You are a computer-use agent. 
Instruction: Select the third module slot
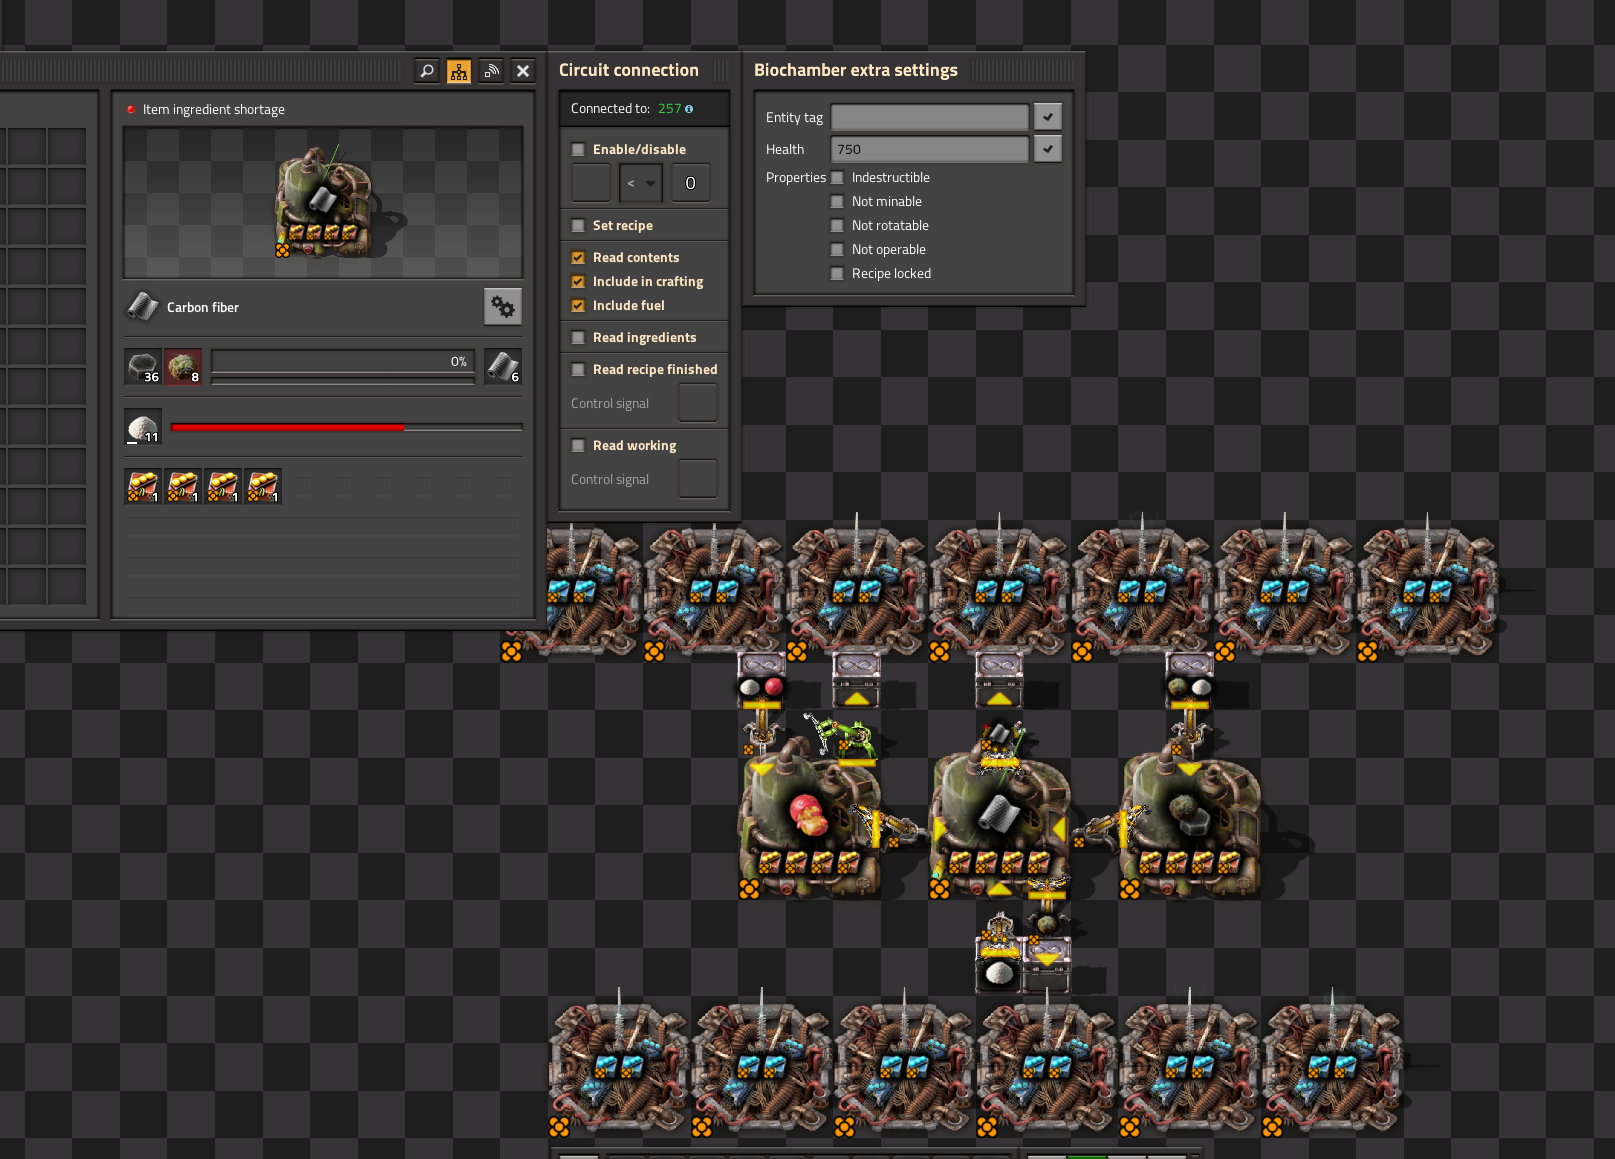click(223, 487)
